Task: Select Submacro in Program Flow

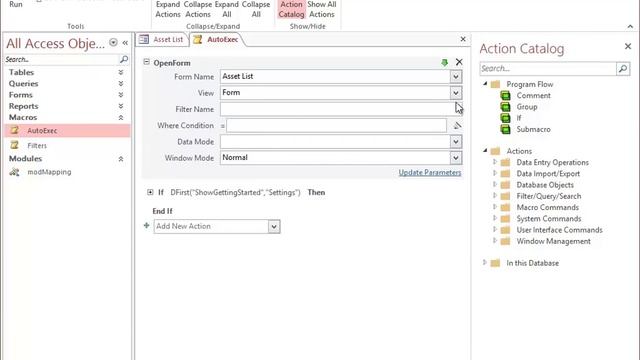Action: [533, 129]
